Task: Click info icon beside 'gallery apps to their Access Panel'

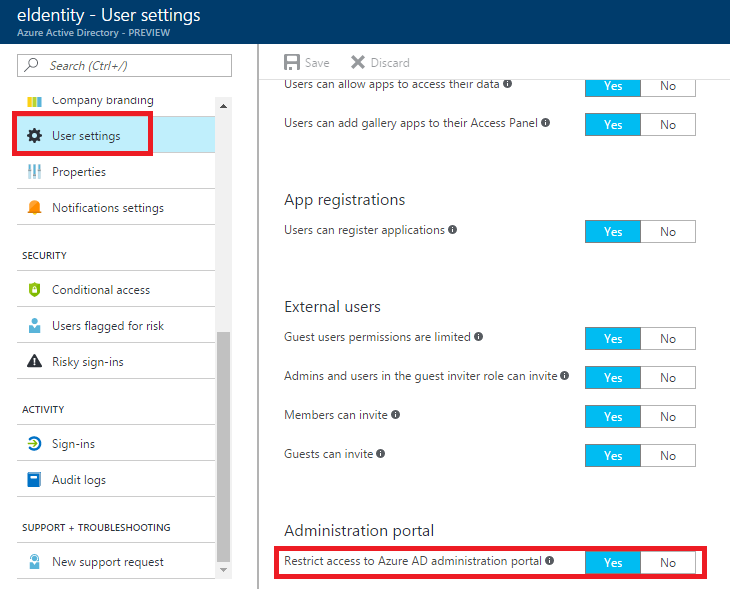Action: pyautogui.click(x=546, y=122)
